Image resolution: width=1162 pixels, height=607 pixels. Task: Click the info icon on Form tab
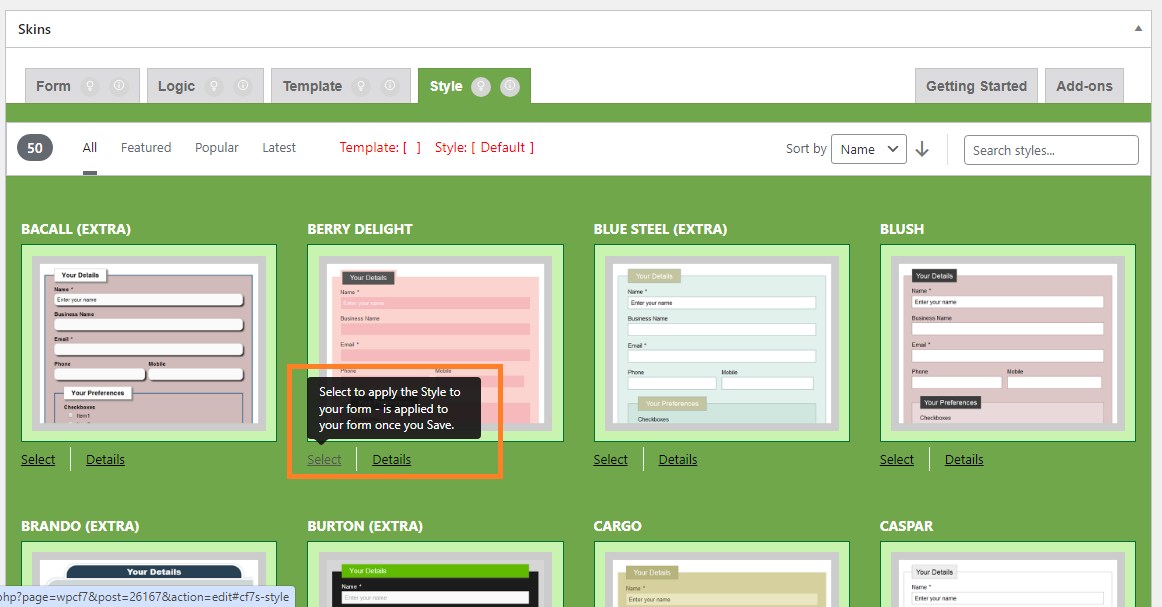[118, 86]
